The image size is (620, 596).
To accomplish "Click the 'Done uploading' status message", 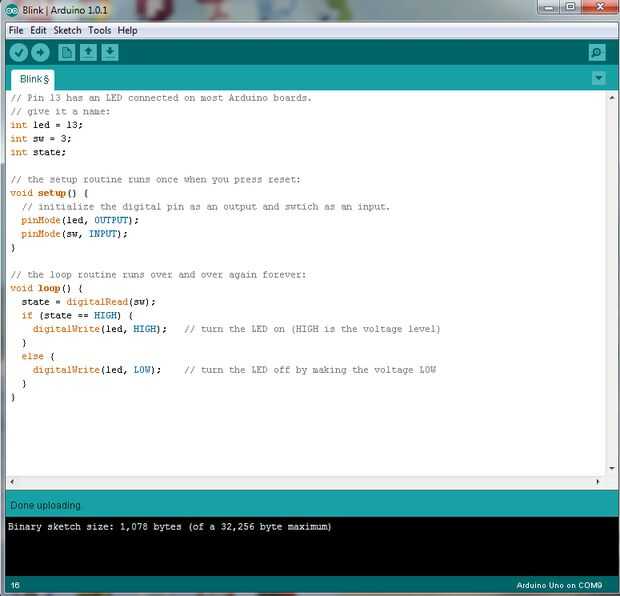I will click(45, 505).
